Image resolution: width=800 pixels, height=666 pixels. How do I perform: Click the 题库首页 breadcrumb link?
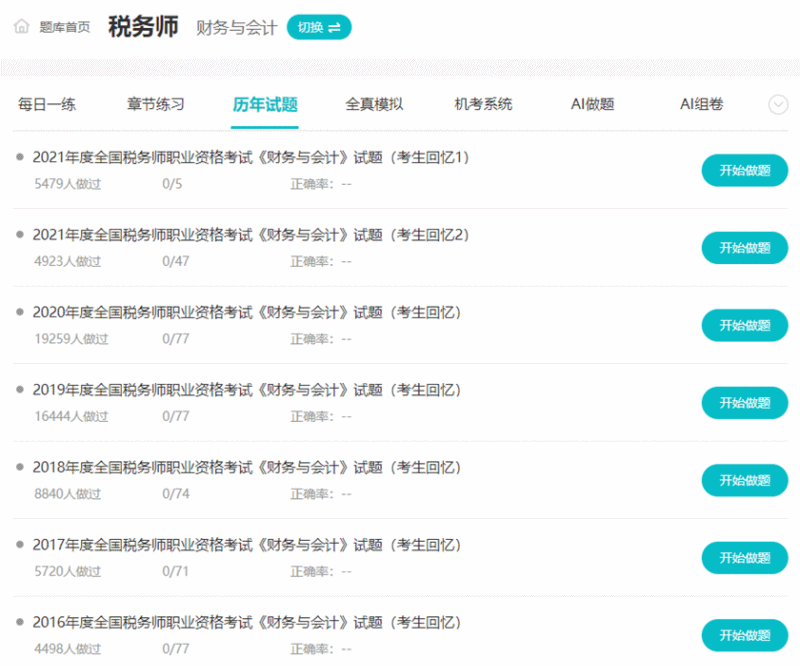(x=64, y=27)
